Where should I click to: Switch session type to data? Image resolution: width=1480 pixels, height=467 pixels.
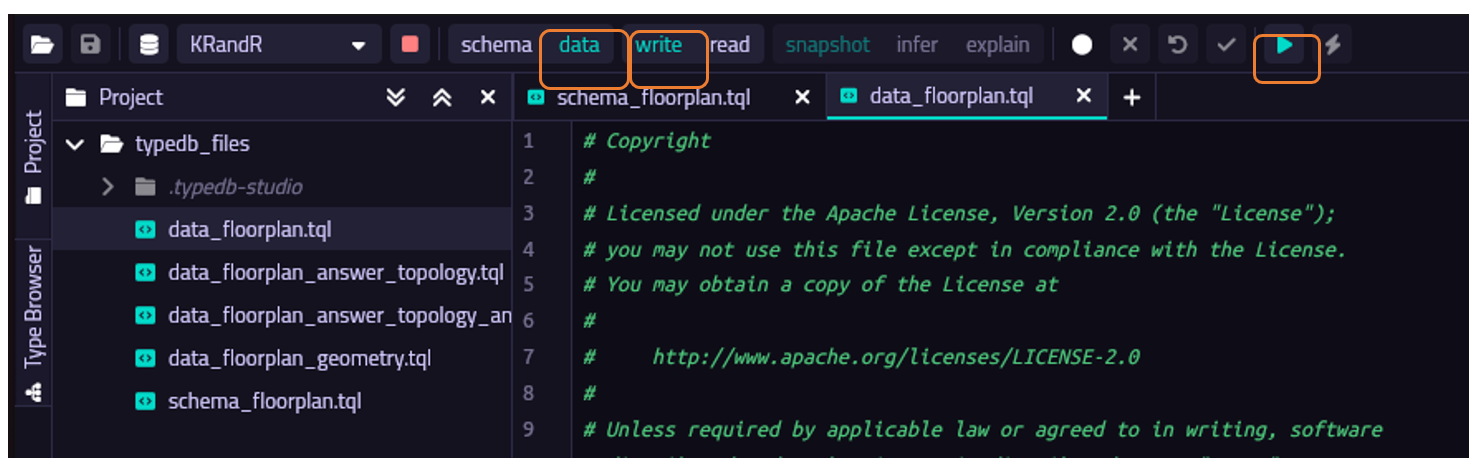(x=579, y=45)
